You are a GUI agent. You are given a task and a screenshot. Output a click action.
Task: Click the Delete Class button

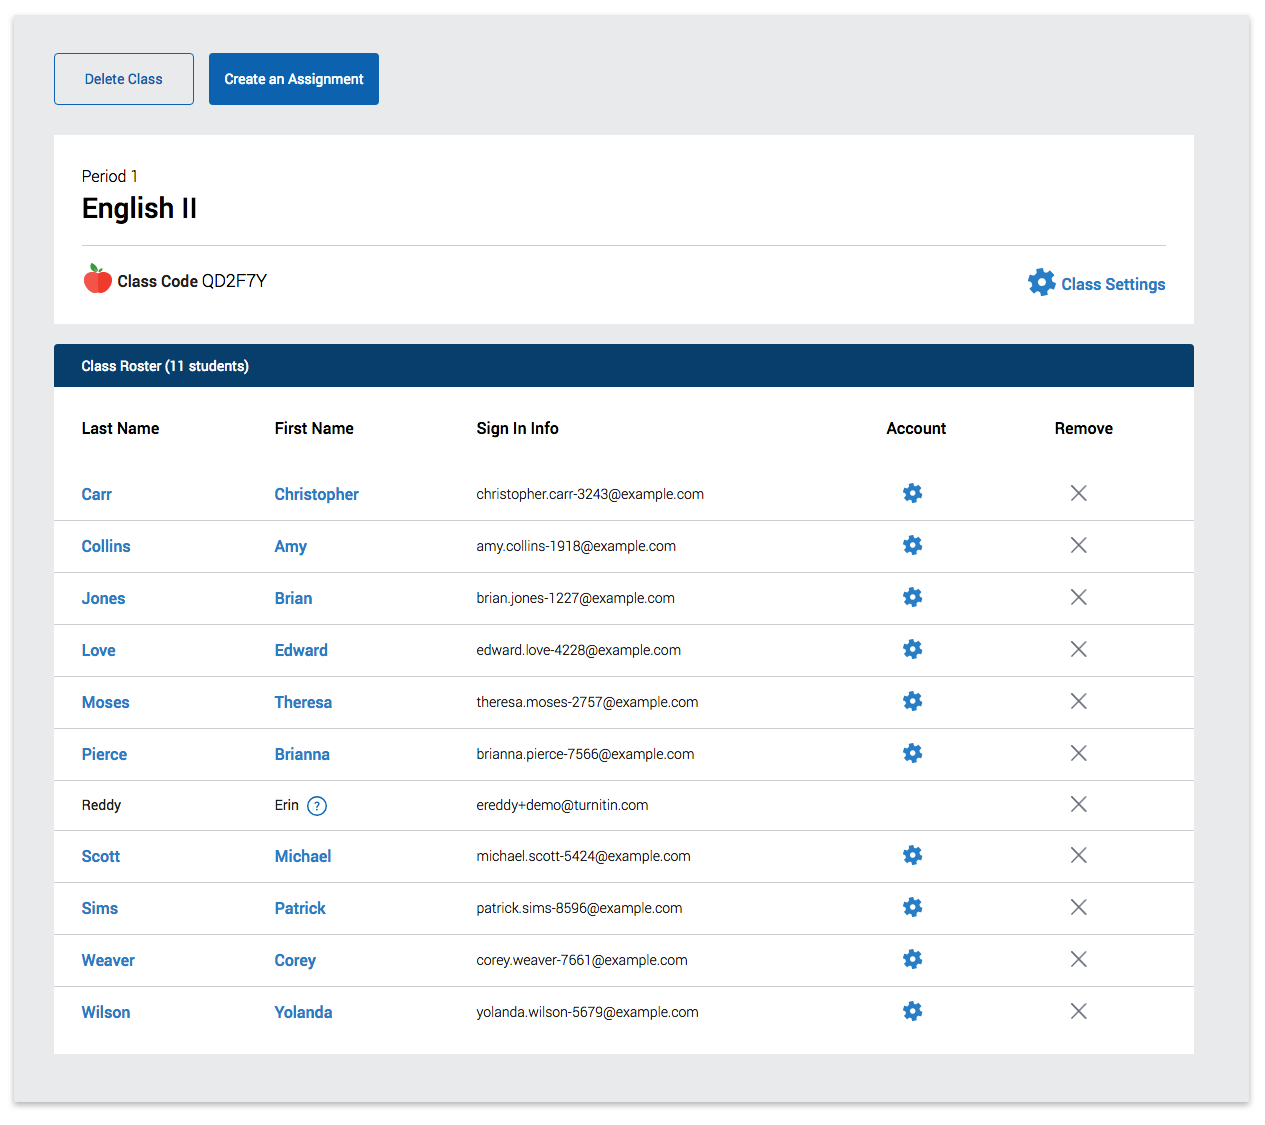point(124,79)
